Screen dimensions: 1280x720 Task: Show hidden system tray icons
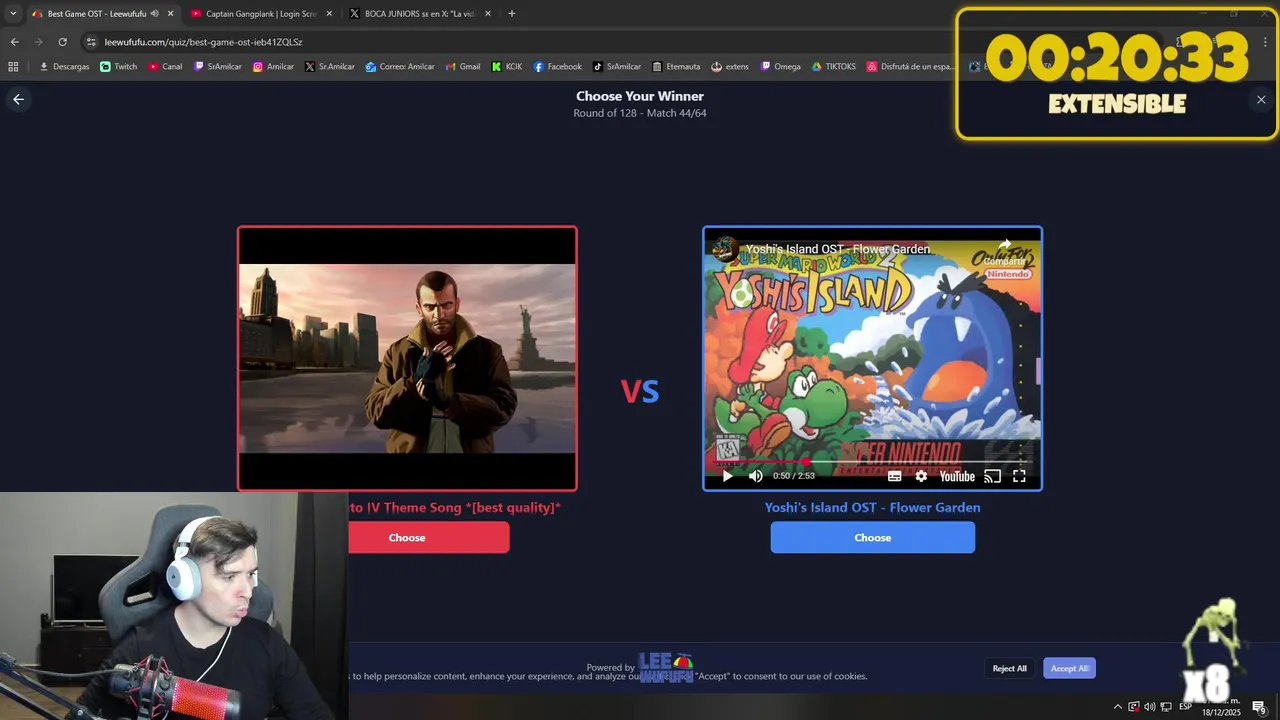pyautogui.click(x=1117, y=707)
